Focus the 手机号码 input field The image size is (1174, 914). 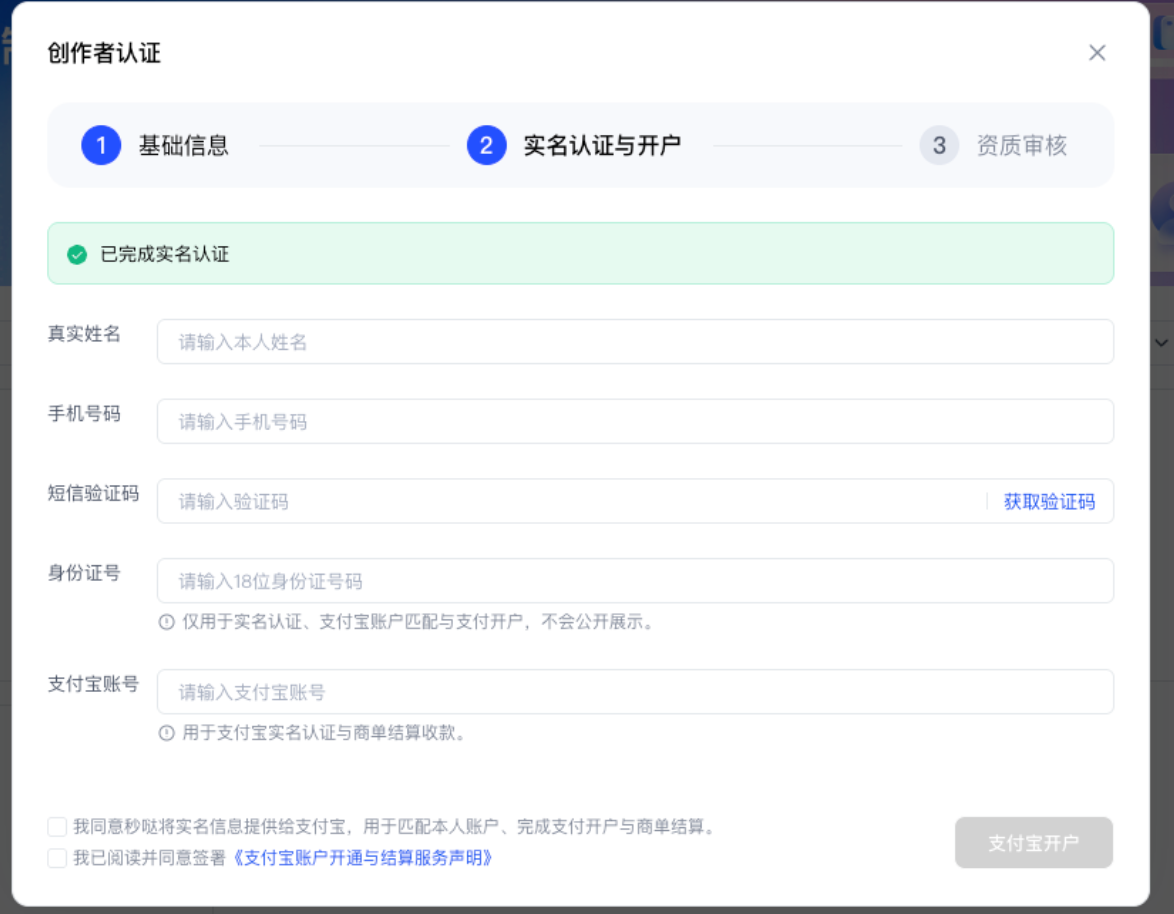pos(635,421)
